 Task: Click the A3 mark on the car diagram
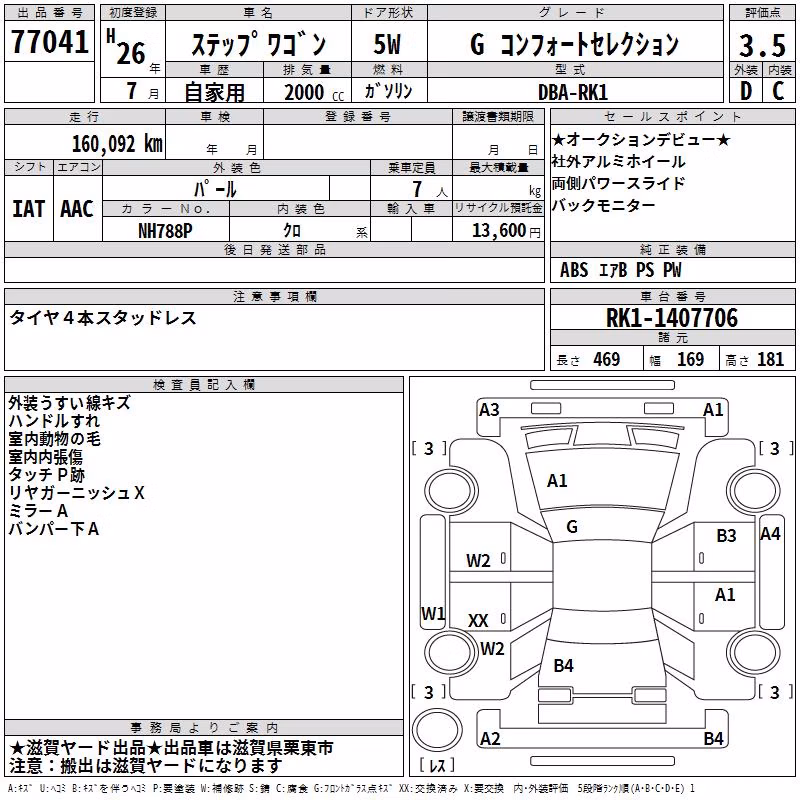(x=489, y=410)
